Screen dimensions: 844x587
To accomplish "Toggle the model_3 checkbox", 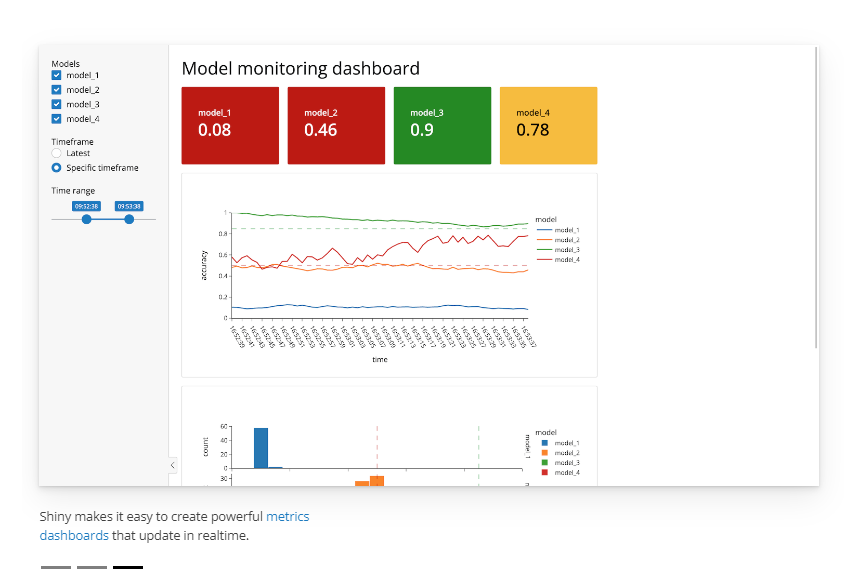I will (x=57, y=104).
